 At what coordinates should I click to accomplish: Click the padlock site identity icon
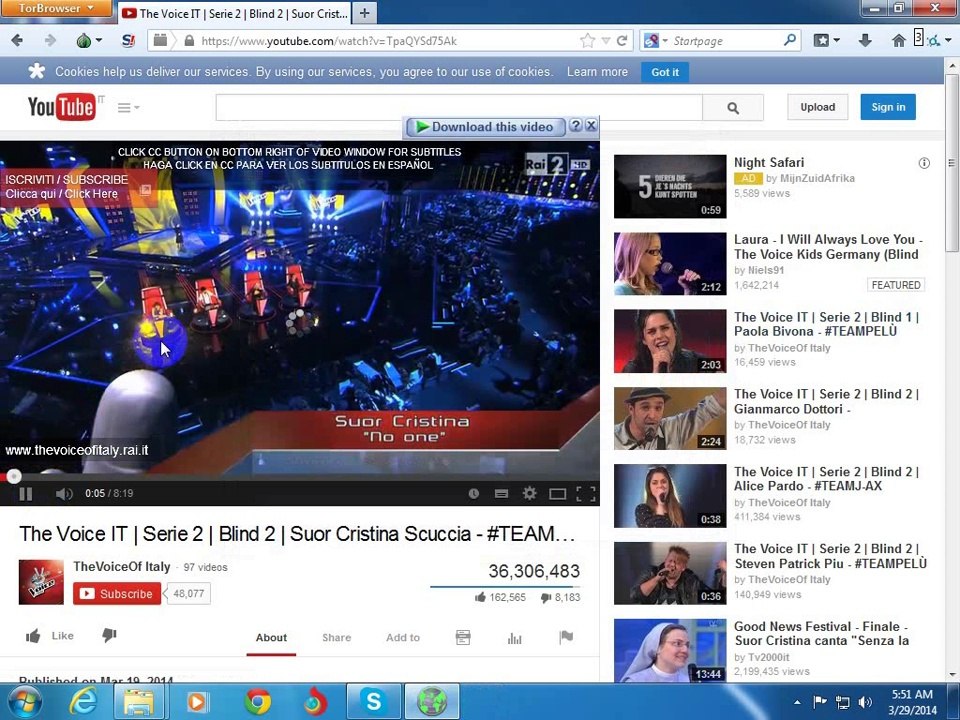coord(189,41)
